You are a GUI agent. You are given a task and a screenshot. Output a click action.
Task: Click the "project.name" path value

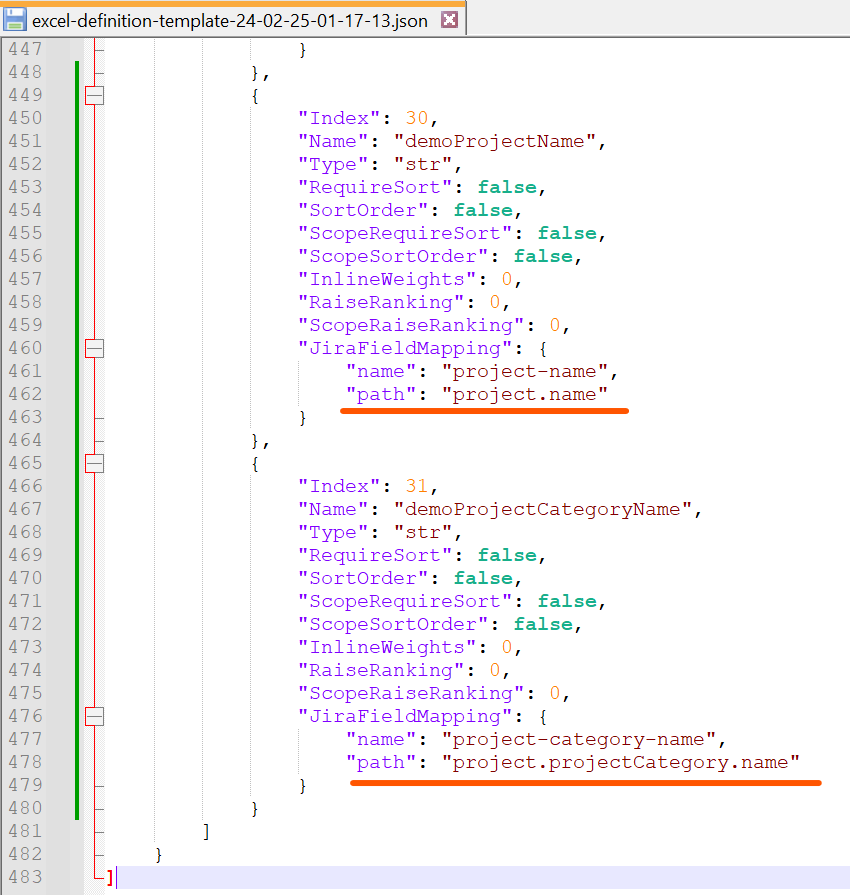click(x=525, y=394)
